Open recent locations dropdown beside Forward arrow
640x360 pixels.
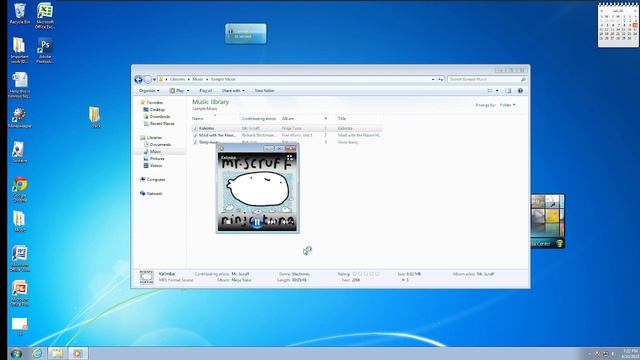point(154,80)
